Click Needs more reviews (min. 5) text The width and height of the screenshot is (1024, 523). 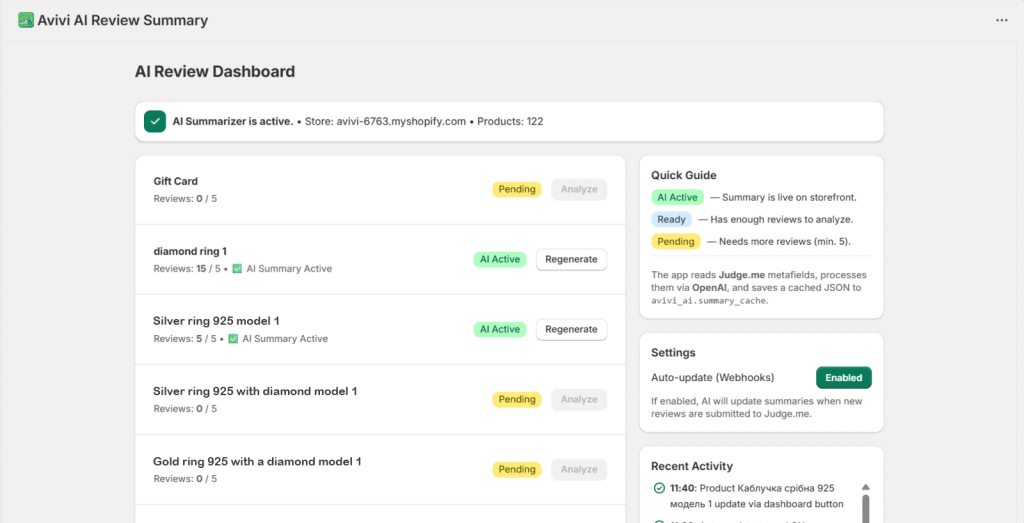pyautogui.click(x=785, y=242)
